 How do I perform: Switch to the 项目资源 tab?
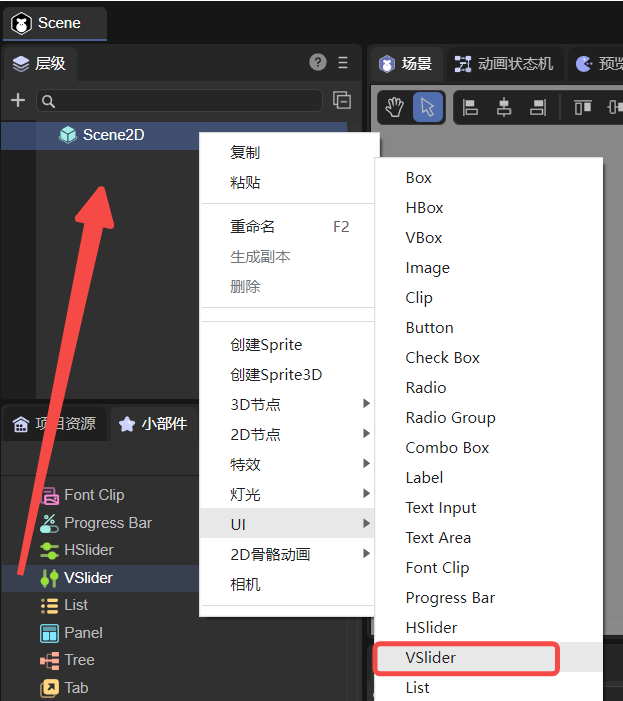[x=55, y=423]
